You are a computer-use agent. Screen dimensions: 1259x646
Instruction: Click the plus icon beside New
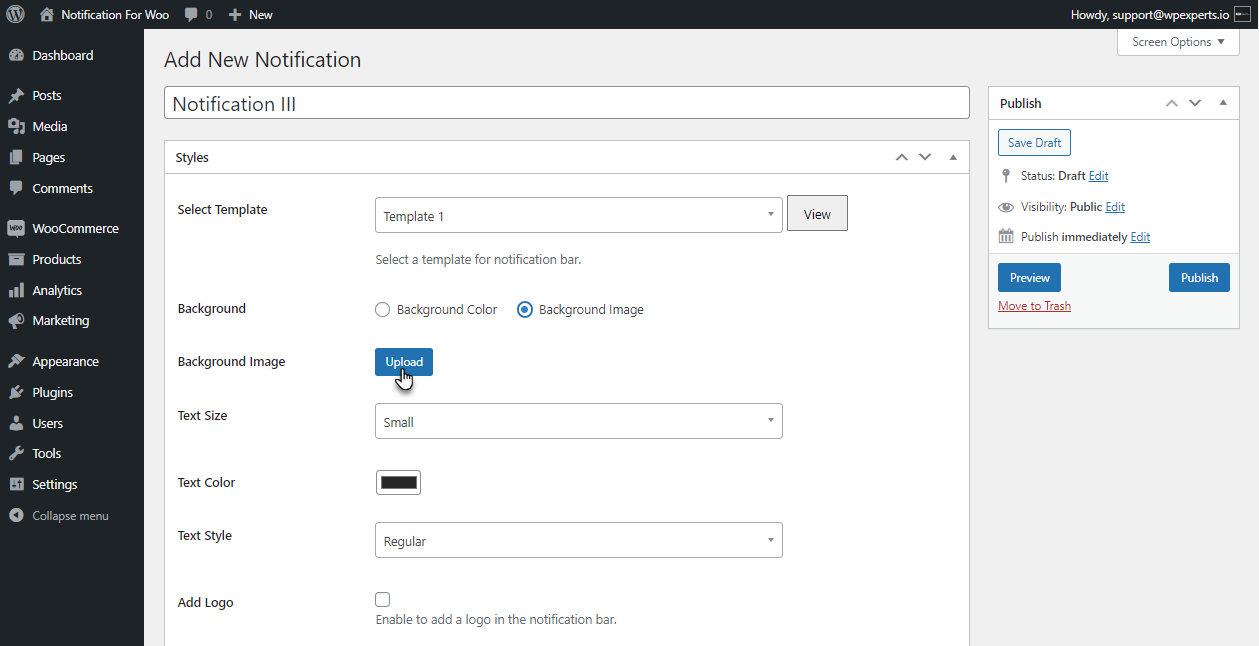tap(235, 15)
